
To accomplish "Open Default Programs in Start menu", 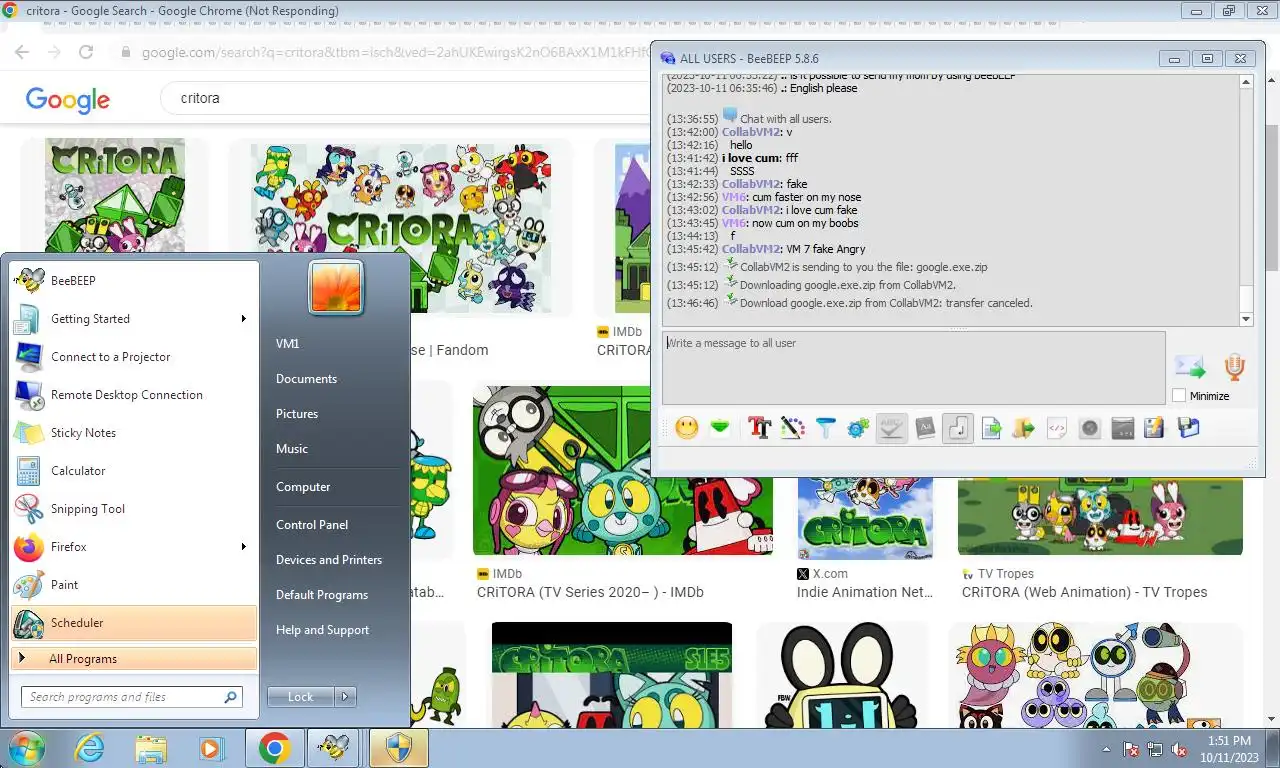I will click(322, 595).
